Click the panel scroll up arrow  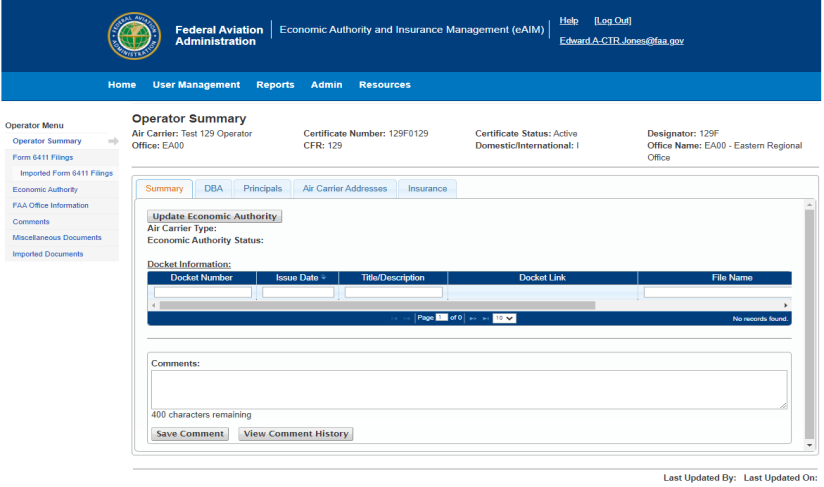tap(809, 204)
